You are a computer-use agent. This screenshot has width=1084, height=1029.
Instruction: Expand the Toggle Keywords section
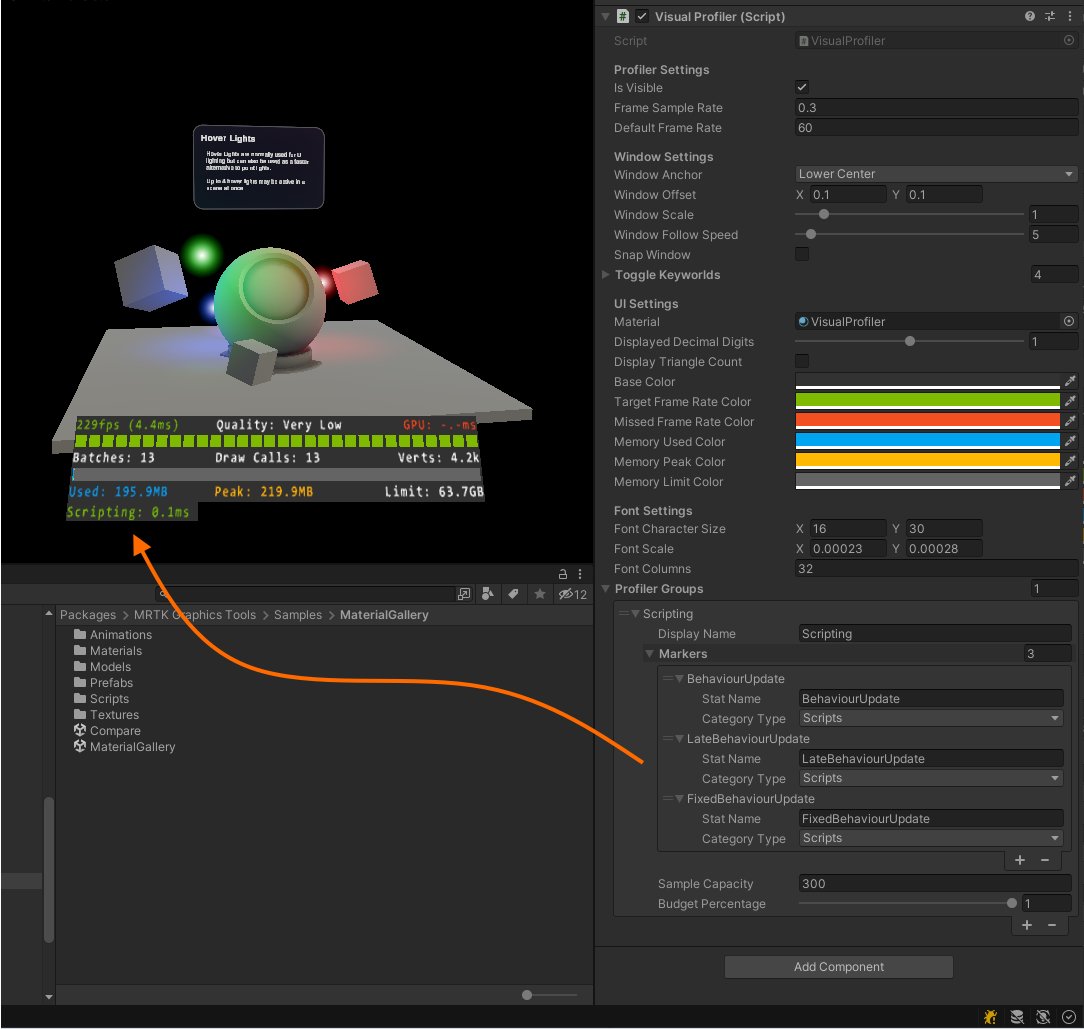click(606, 275)
